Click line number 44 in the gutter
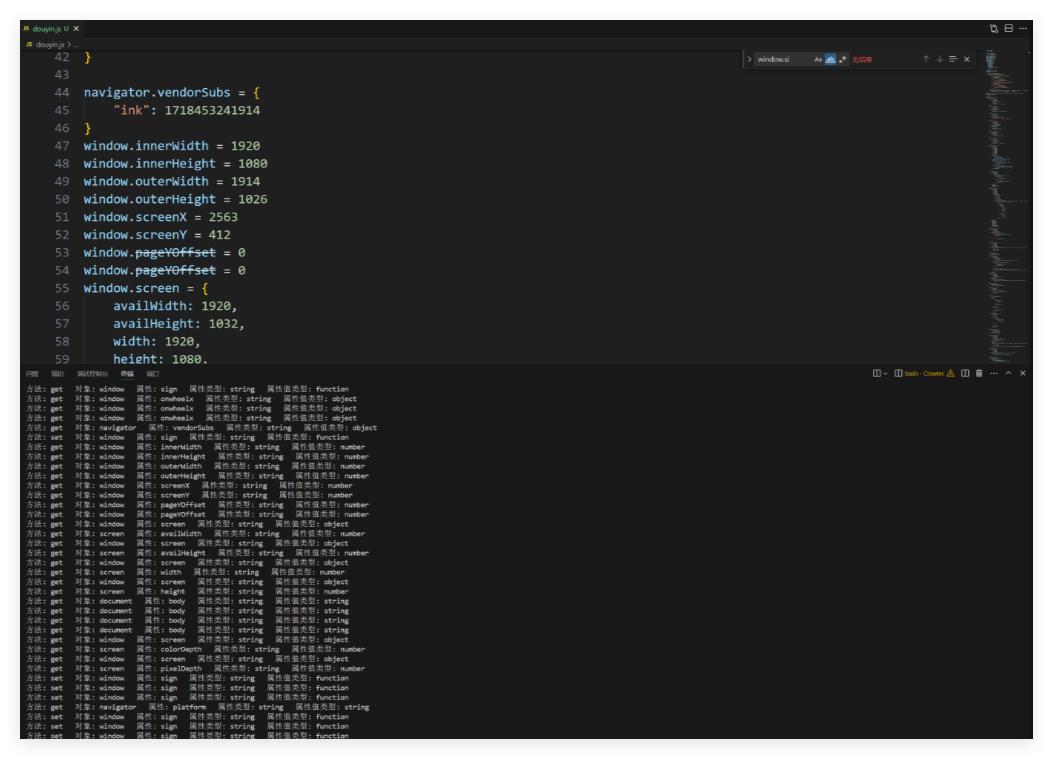This screenshot has width=1053, height=759. click(62, 93)
